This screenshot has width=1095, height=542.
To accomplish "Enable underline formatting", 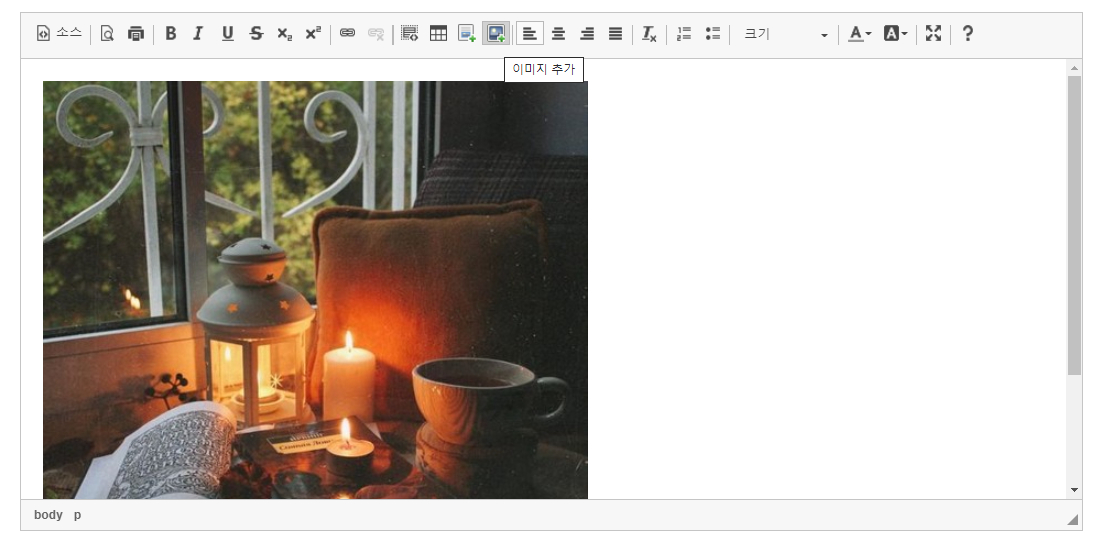I will tap(227, 34).
